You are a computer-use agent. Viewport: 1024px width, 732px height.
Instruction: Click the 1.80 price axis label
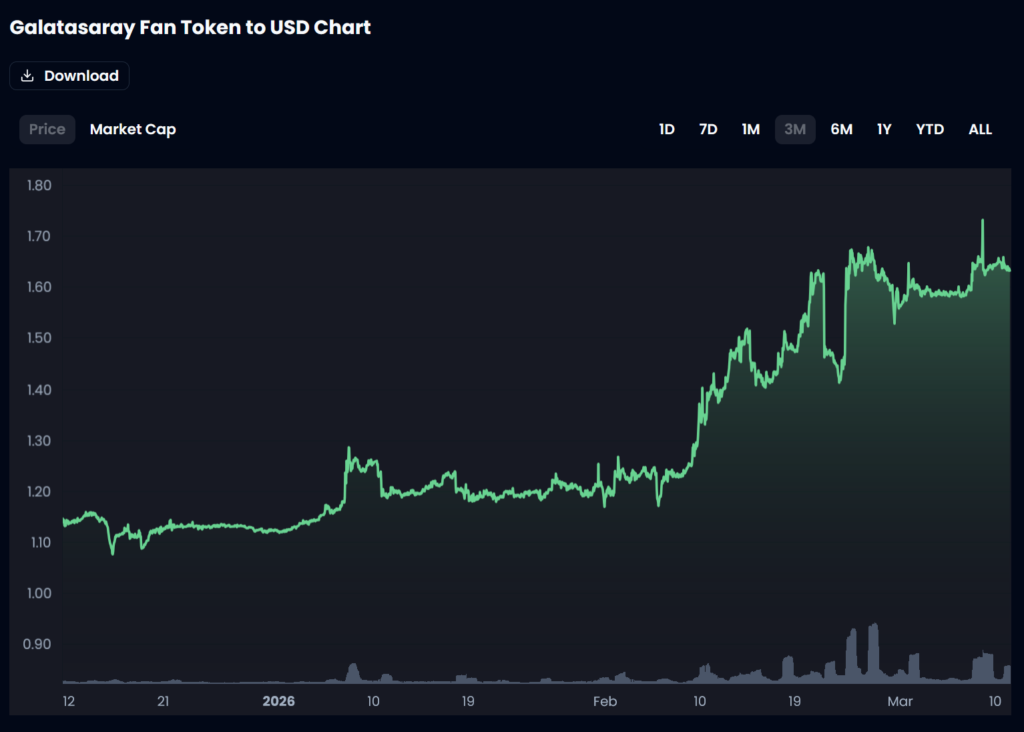pos(40,185)
